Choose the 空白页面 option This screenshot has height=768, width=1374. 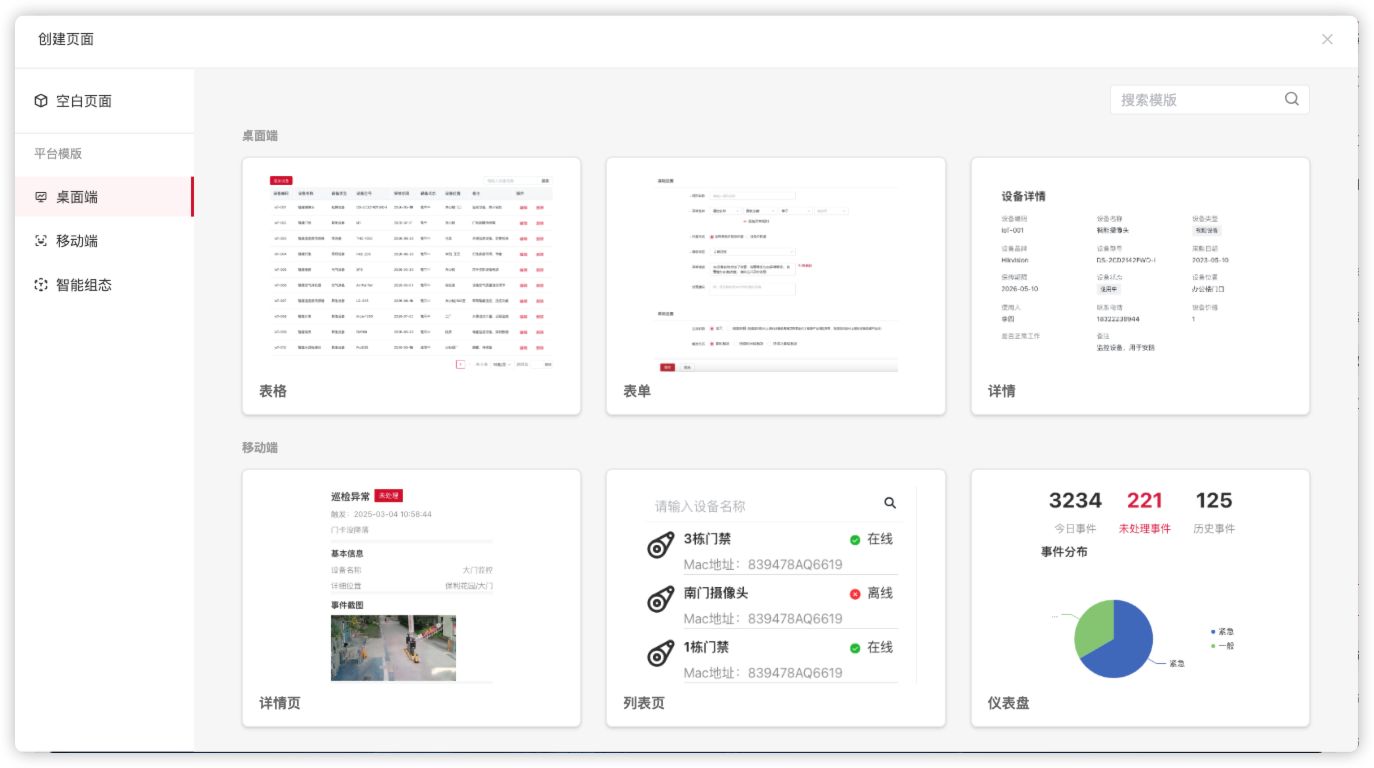pyautogui.click(x=84, y=101)
